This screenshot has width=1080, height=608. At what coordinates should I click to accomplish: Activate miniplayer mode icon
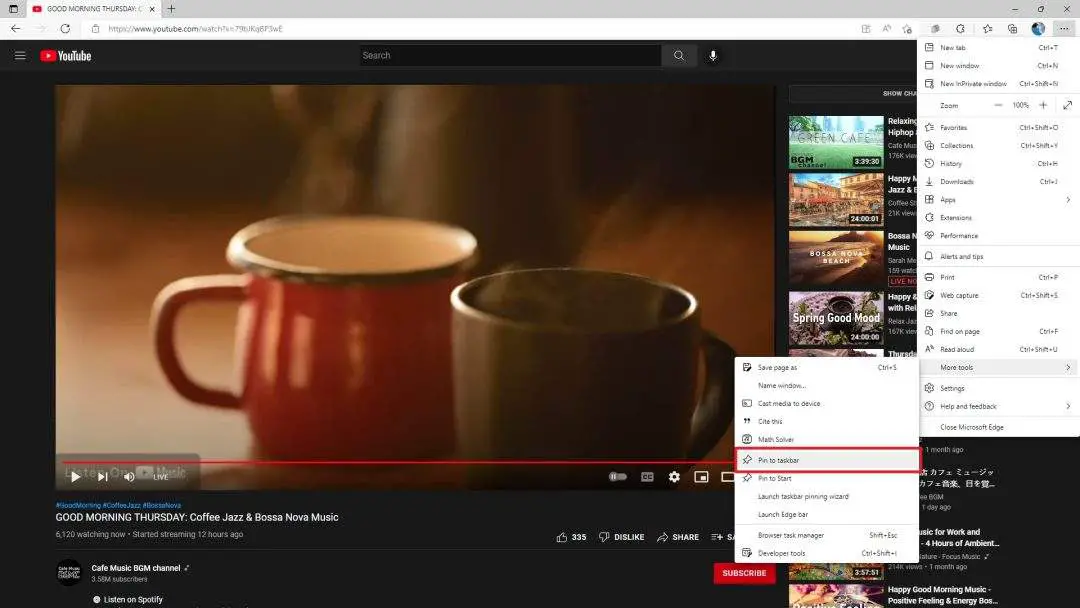(x=702, y=477)
